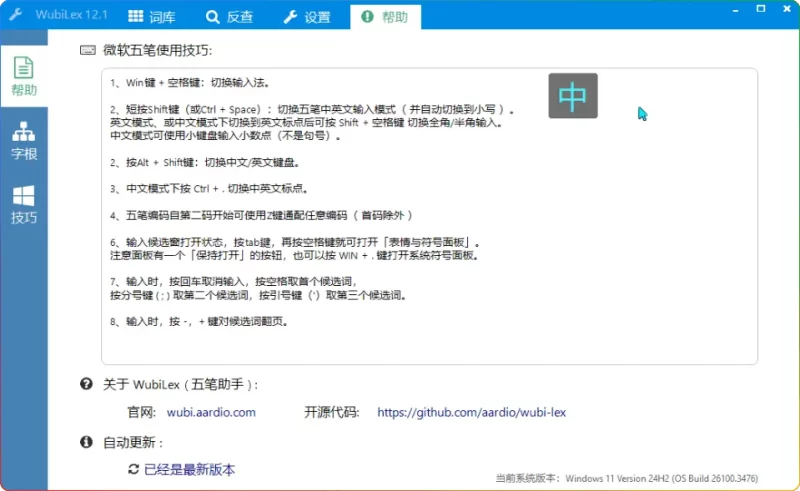Image resolution: width=800 pixels, height=491 pixels.
Task: Click the line about 切换全角/半角输入
Action: click(x=306, y=122)
